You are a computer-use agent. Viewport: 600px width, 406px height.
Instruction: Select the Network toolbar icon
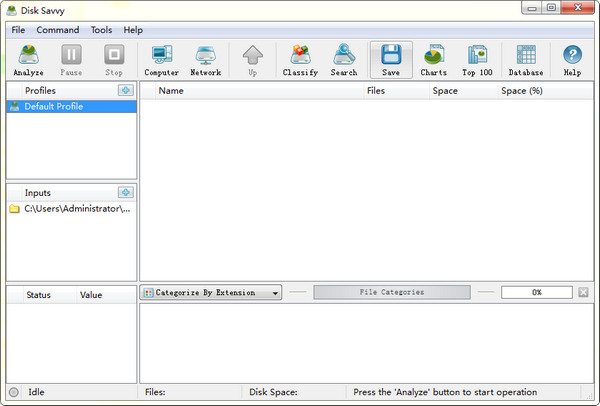coord(206,60)
